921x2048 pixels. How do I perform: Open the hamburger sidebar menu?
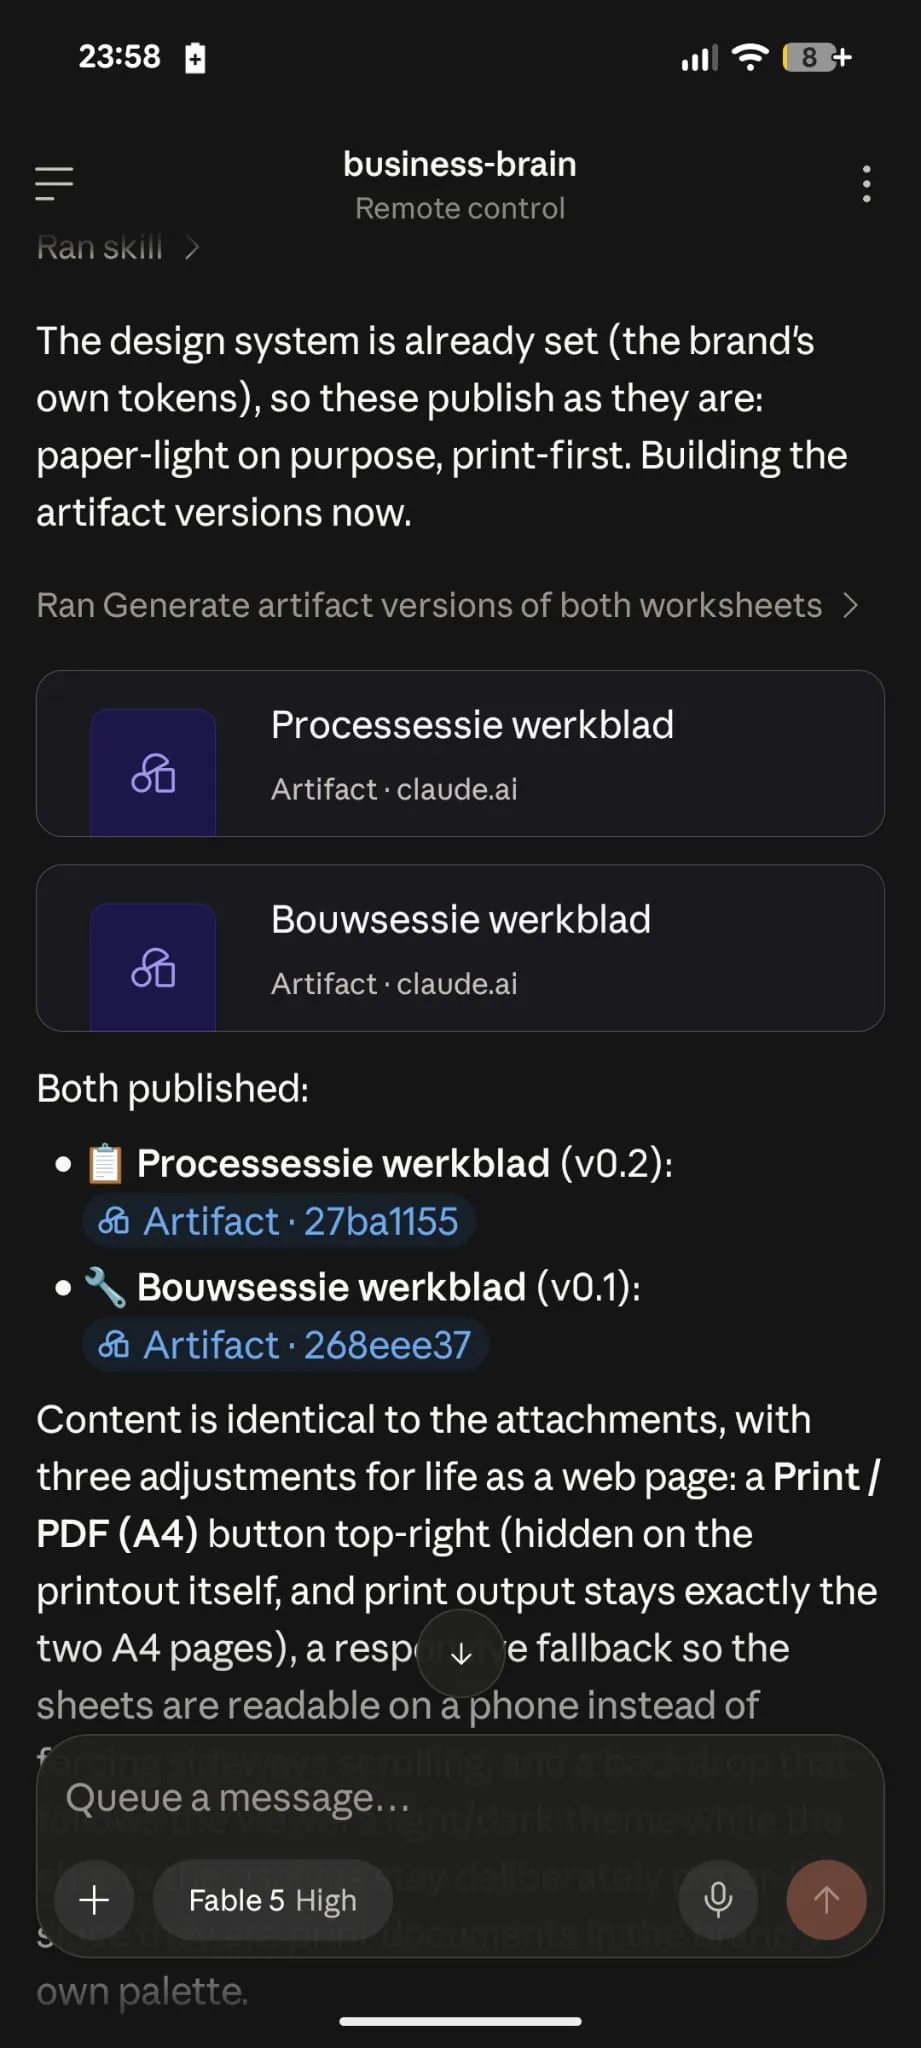point(54,184)
